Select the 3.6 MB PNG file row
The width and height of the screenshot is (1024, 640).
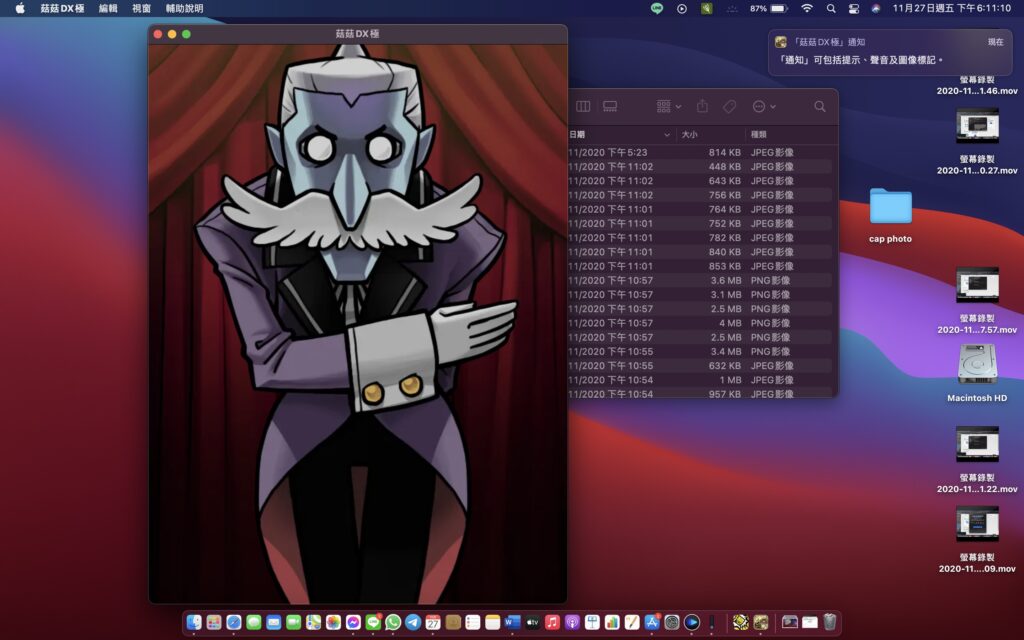[702, 281]
